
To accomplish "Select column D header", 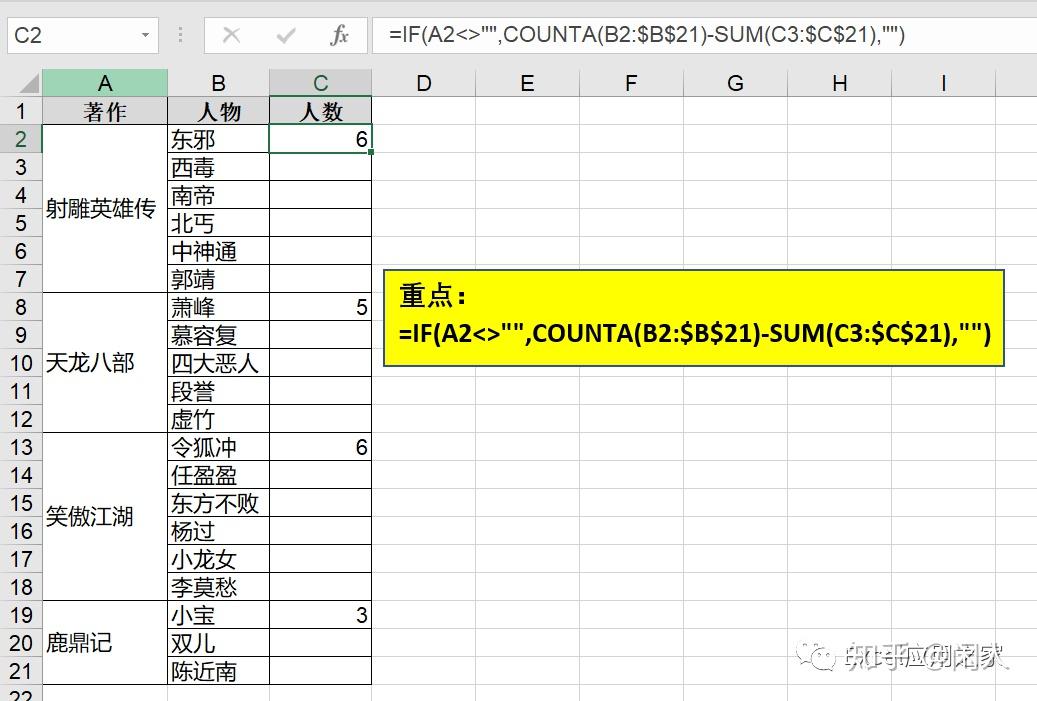I will pos(424,83).
